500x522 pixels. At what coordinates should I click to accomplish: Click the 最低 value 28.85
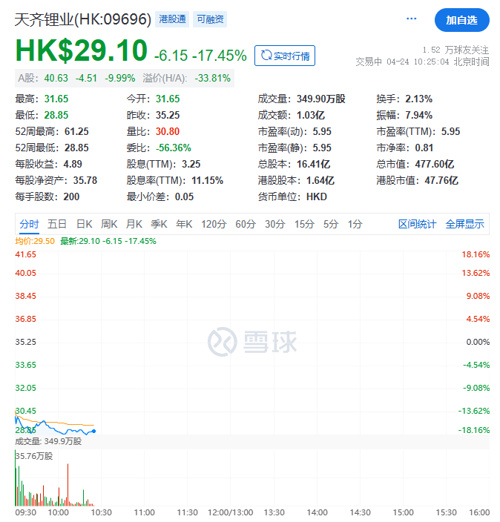point(56,115)
